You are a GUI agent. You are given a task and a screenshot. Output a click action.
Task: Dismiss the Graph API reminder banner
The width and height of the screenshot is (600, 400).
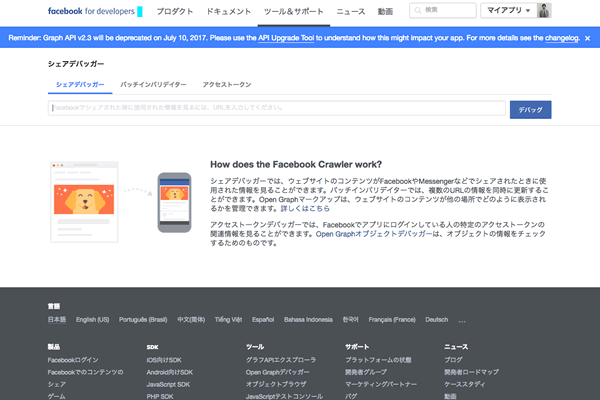[x=587, y=38]
